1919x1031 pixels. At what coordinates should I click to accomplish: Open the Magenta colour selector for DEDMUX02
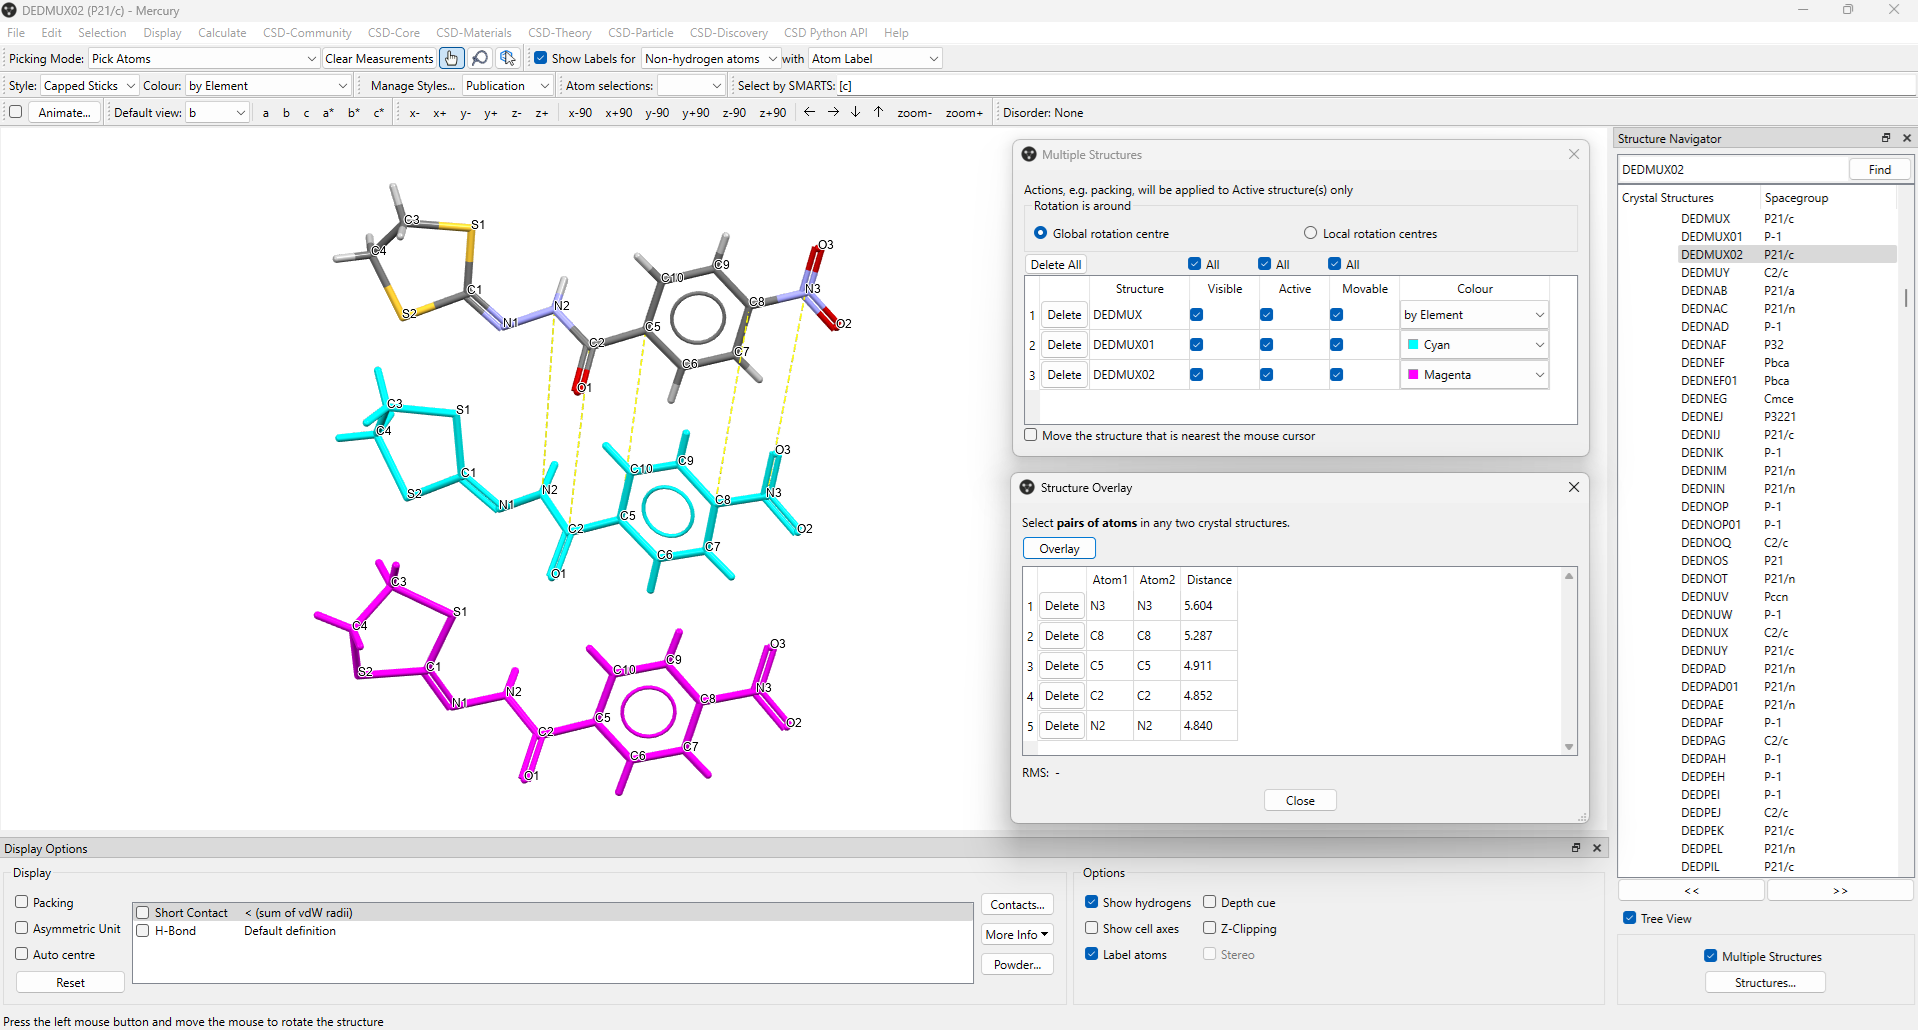[x=1475, y=375]
